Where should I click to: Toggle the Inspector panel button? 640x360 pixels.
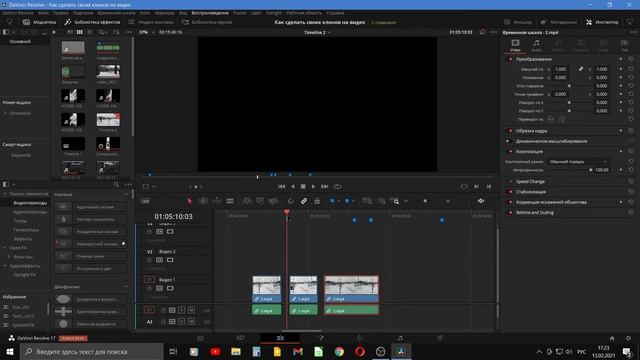[x=602, y=22]
